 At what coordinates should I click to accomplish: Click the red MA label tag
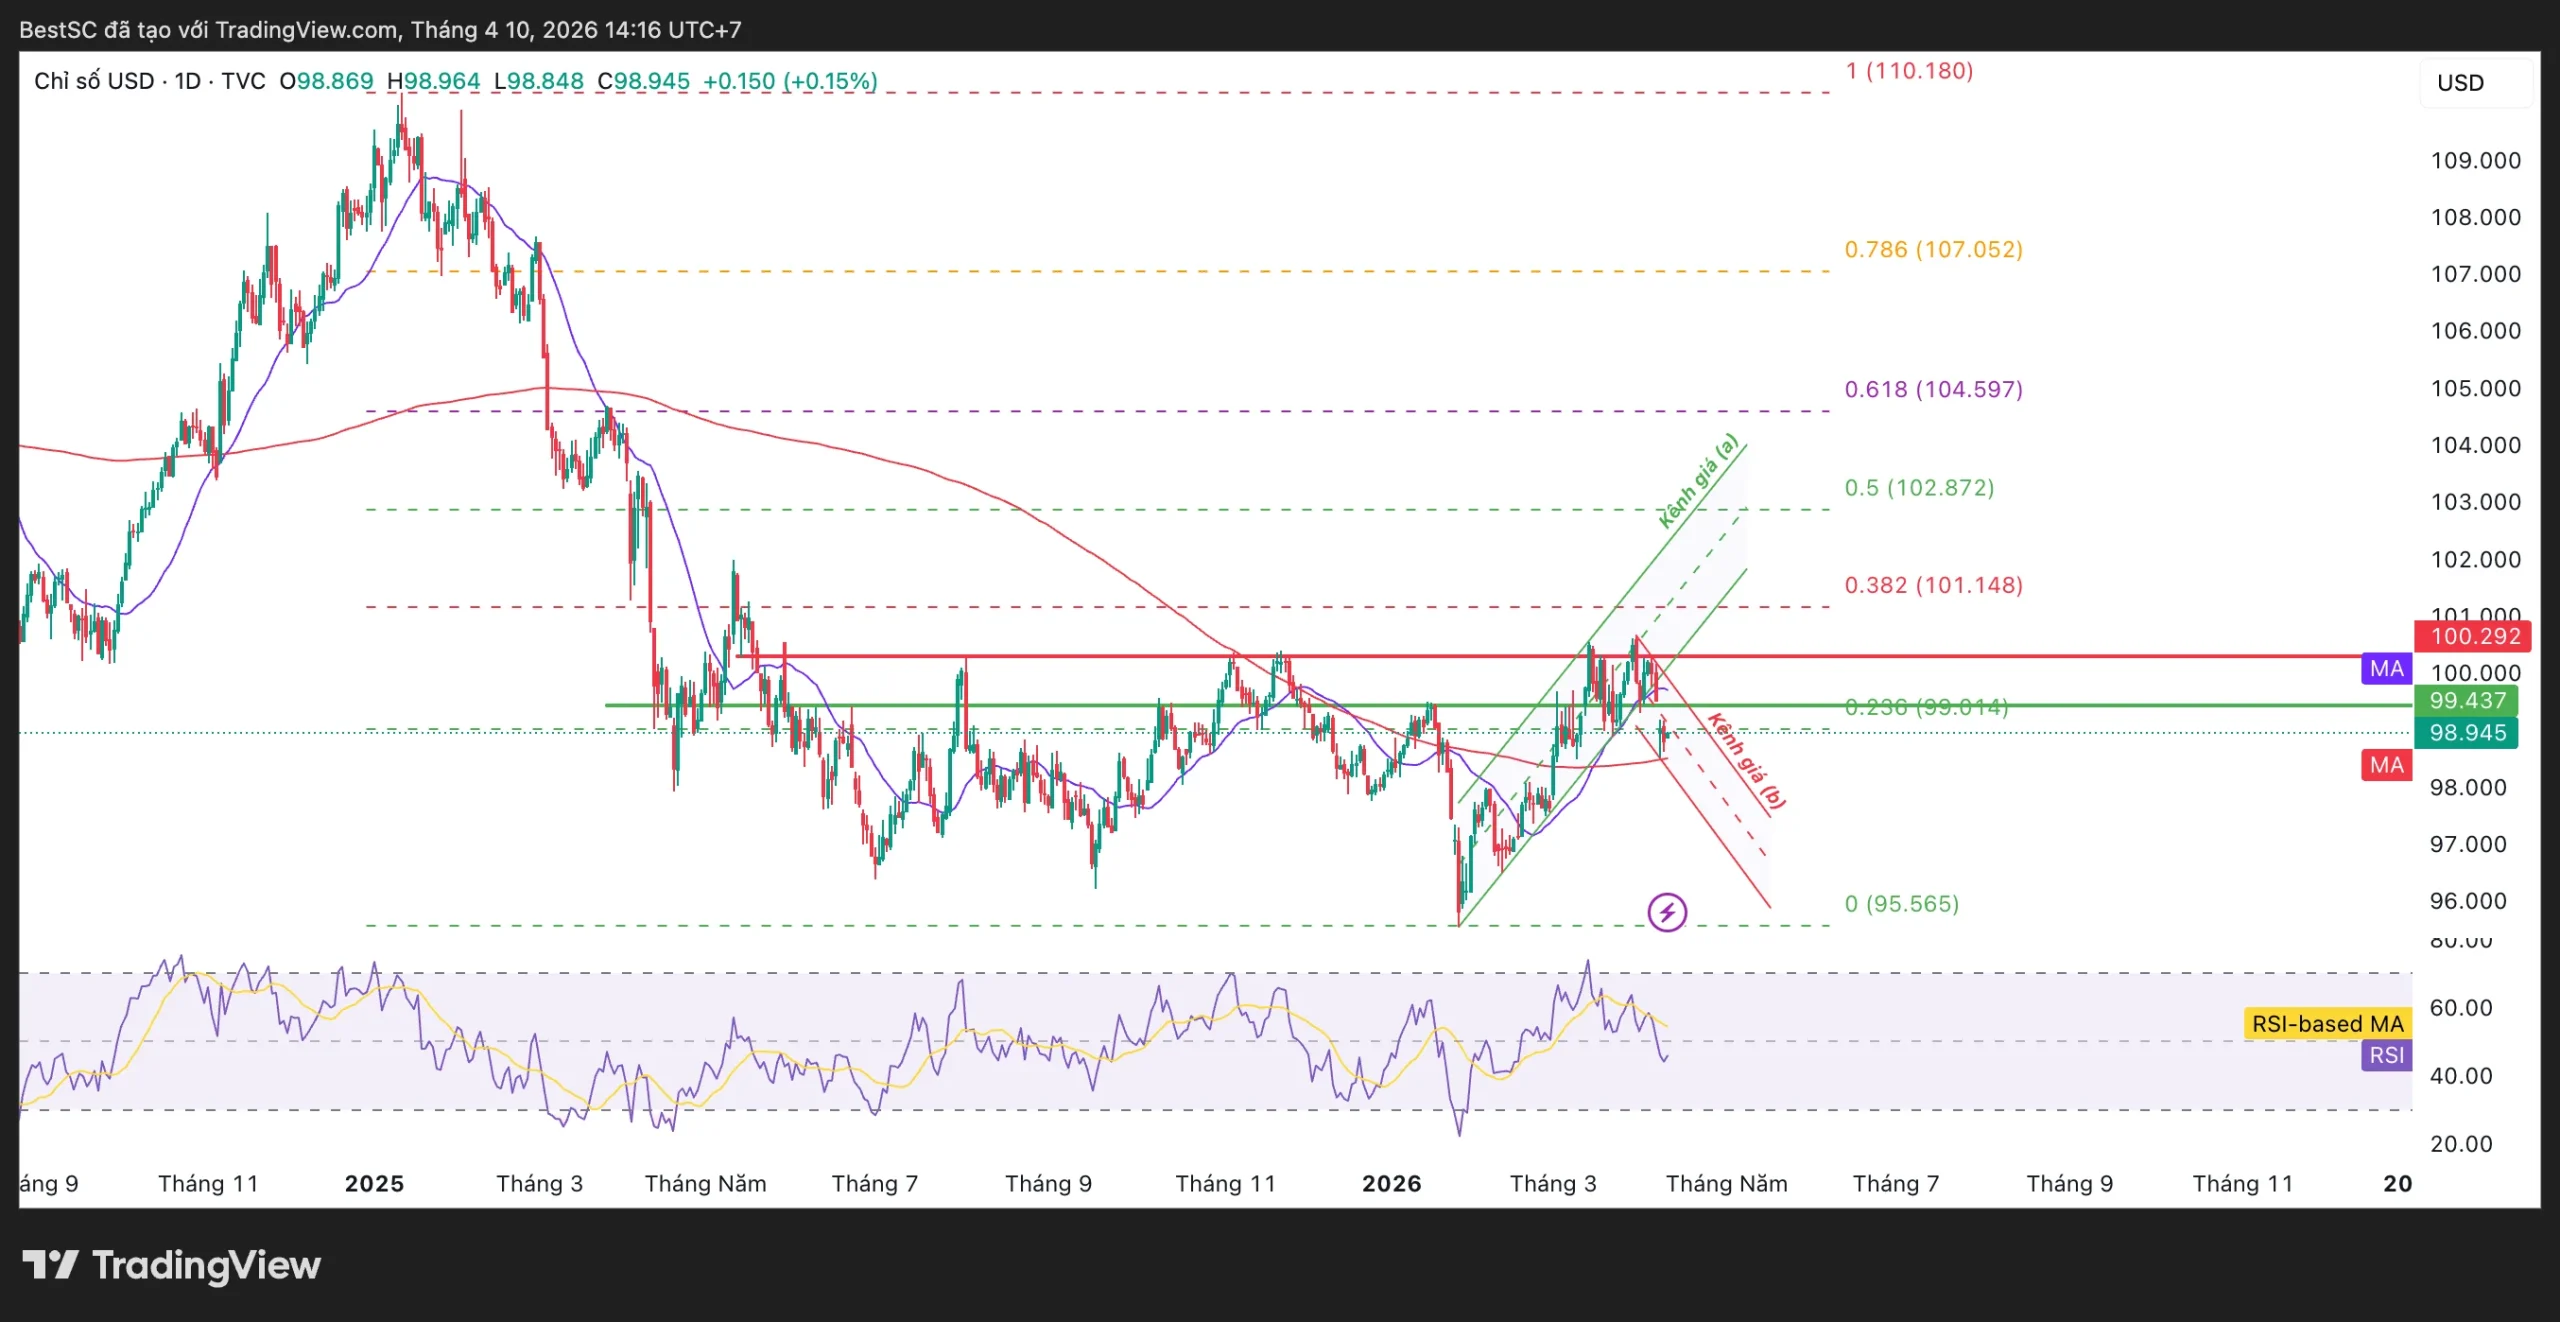(x=2386, y=765)
